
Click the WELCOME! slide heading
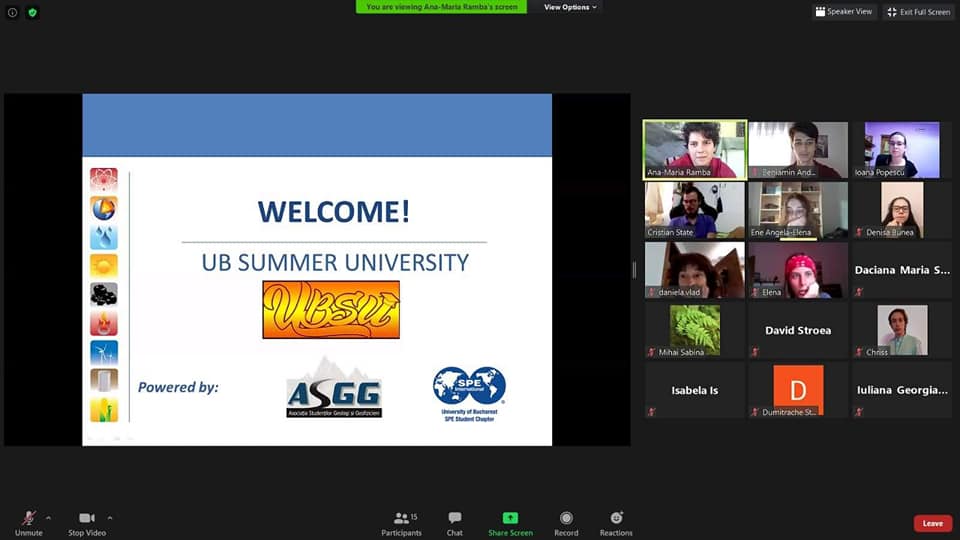[334, 212]
